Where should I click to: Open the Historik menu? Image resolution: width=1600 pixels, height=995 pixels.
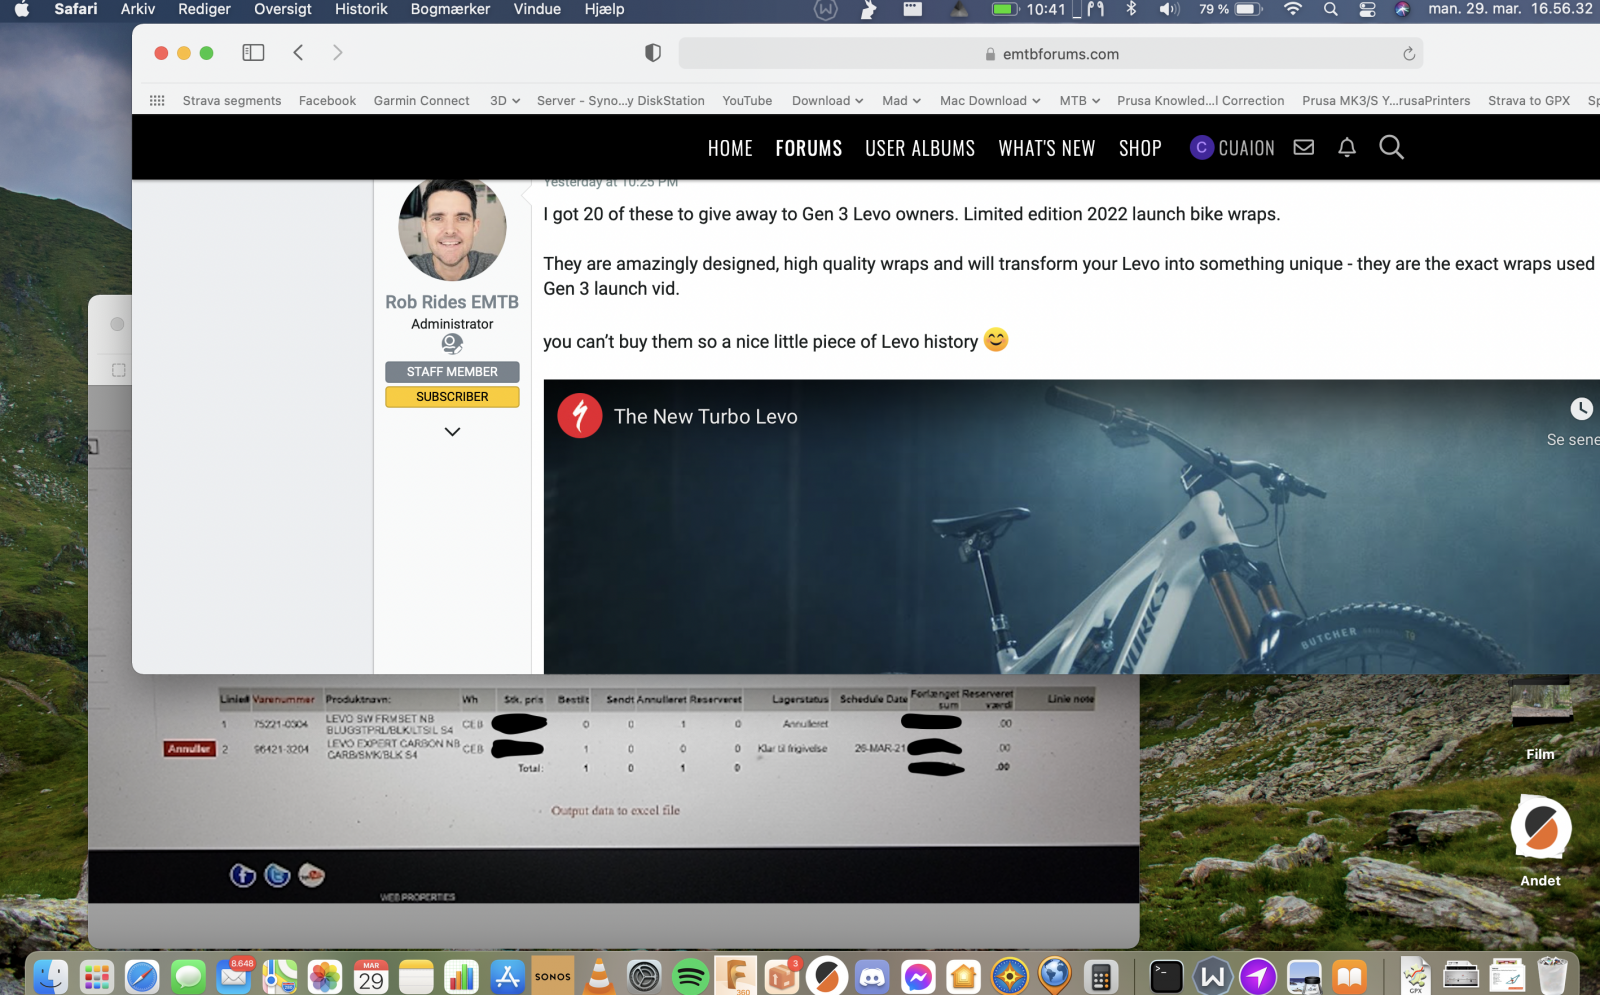[x=361, y=9]
